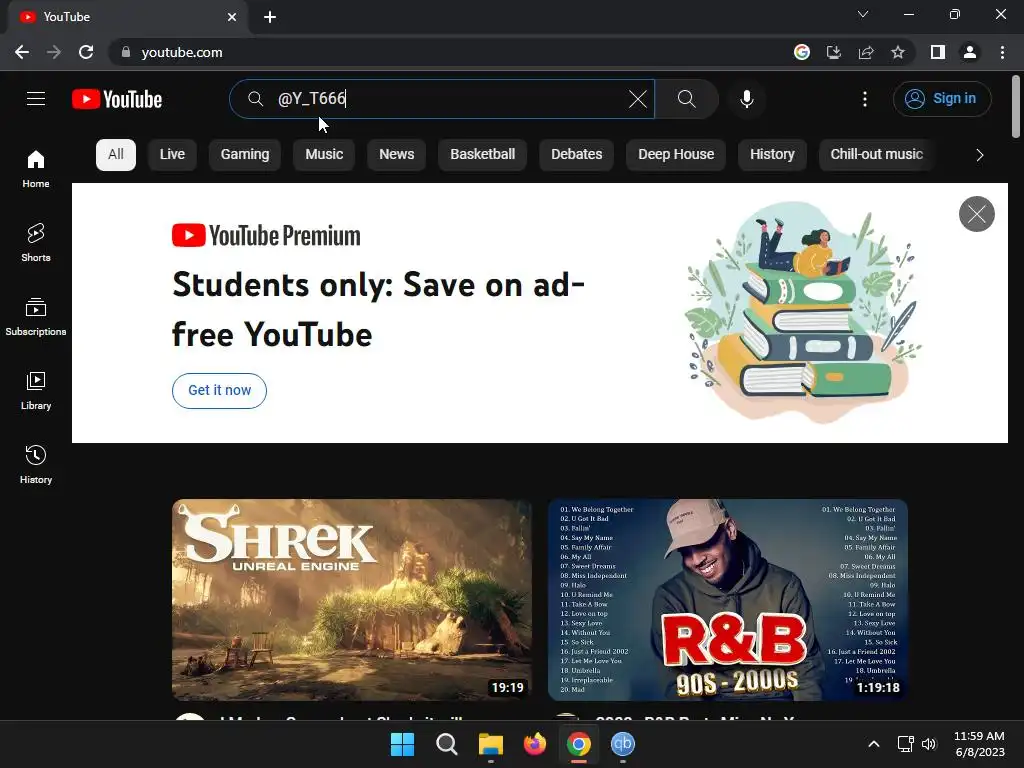The width and height of the screenshot is (1024, 768).
Task: Open Library from the sidebar
Action: click(36, 391)
